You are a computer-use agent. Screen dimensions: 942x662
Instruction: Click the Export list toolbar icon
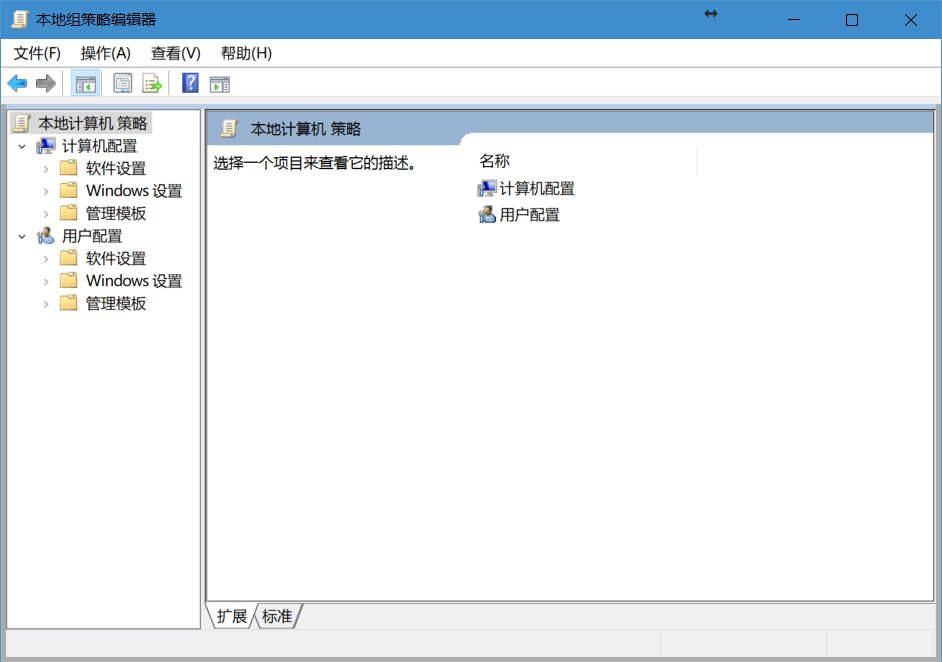click(x=151, y=84)
